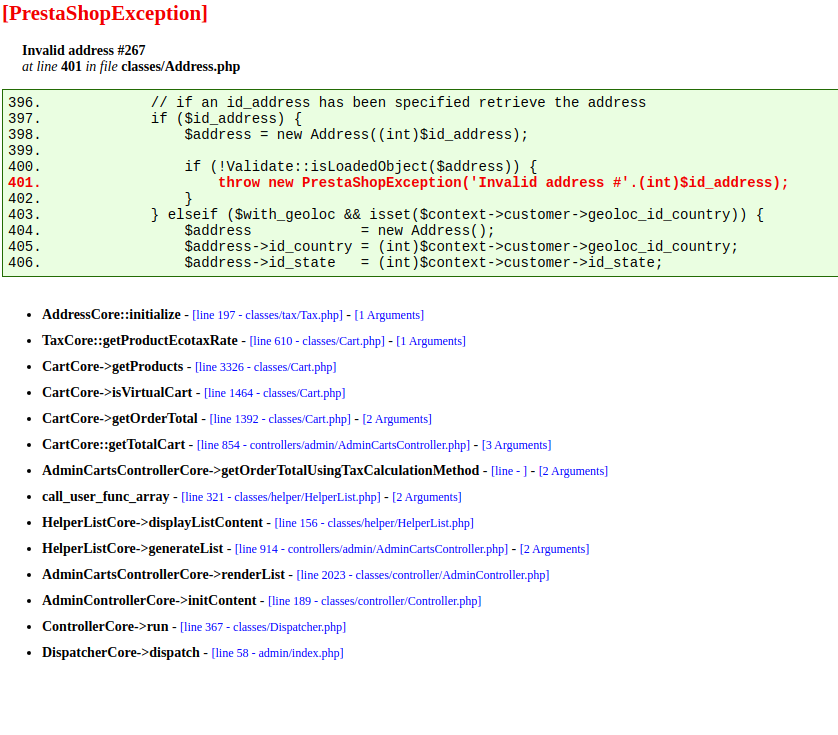838x735 pixels.
Task: Open line 367 classes/Dispatcher.php link
Action: [263, 627]
